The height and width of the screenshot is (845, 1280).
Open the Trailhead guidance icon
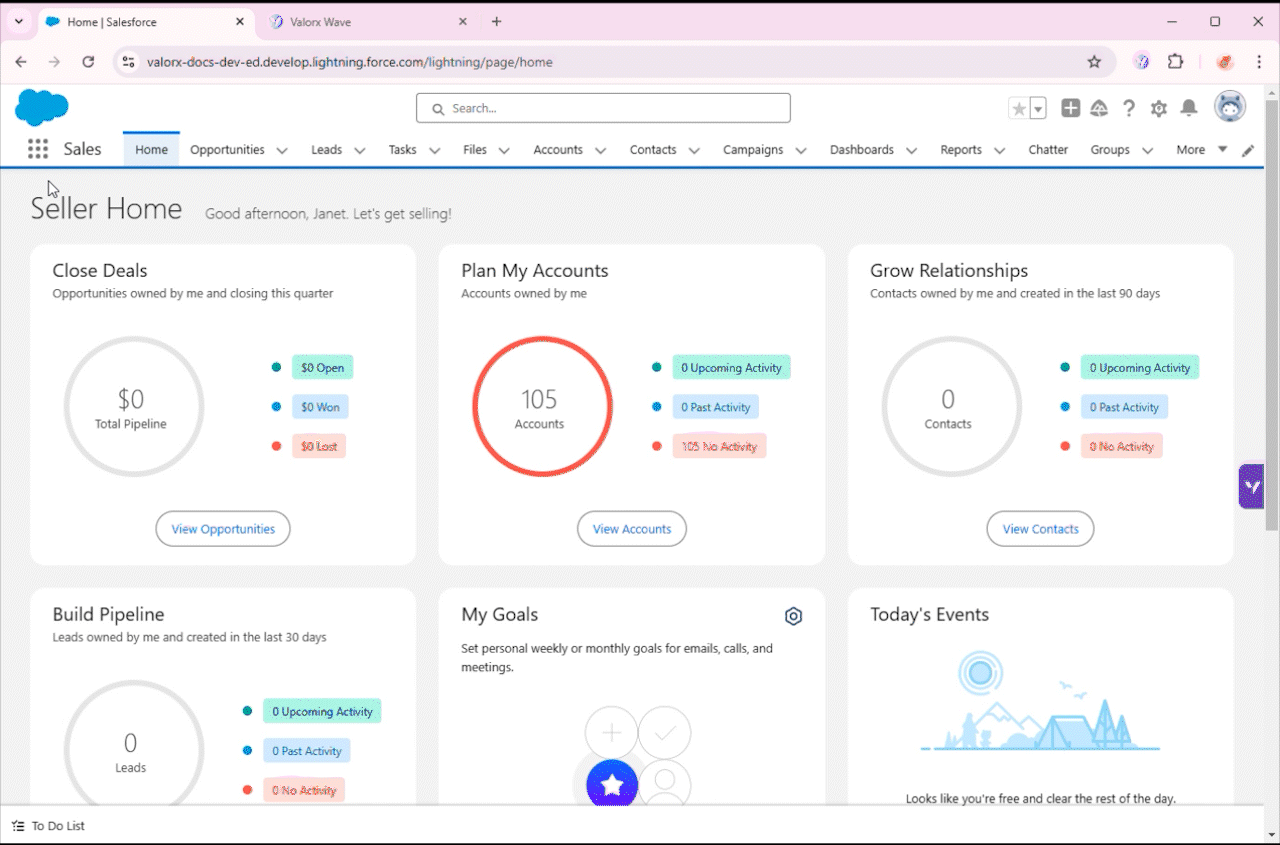pyautogui.click(x=1099, y=108)
